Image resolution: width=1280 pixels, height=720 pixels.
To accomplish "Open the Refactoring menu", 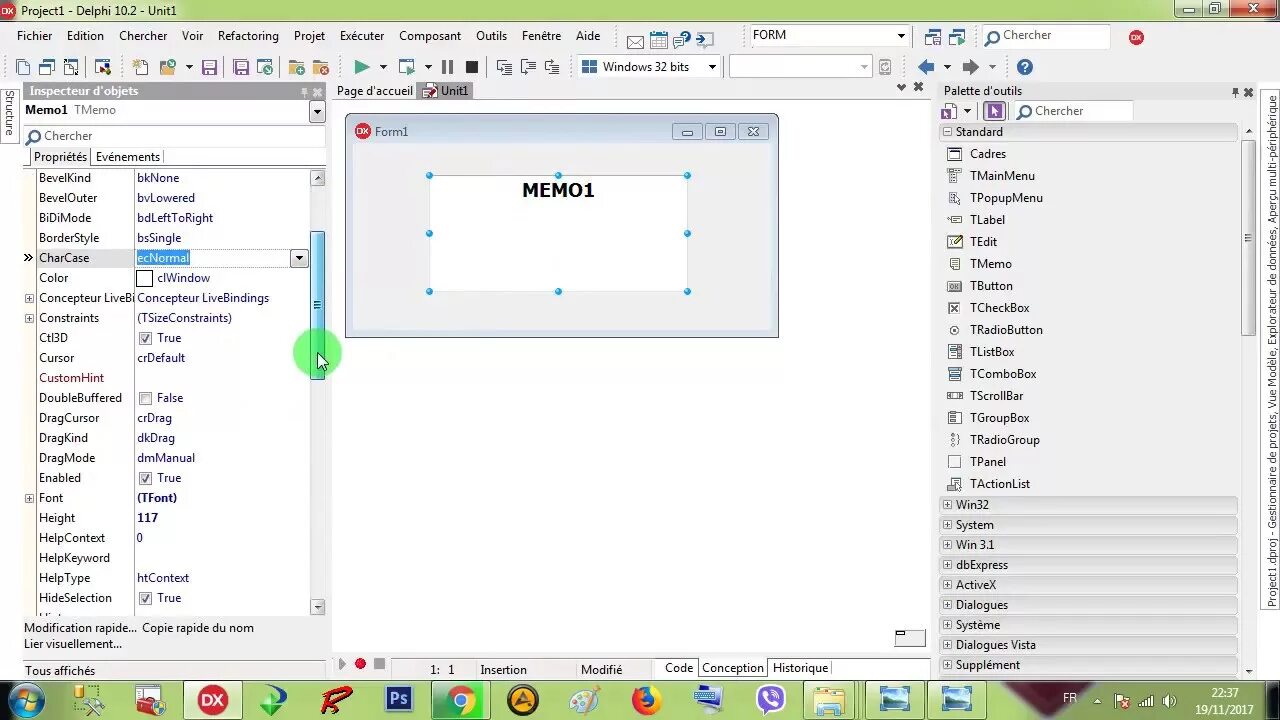I will [x=248, y=36].
